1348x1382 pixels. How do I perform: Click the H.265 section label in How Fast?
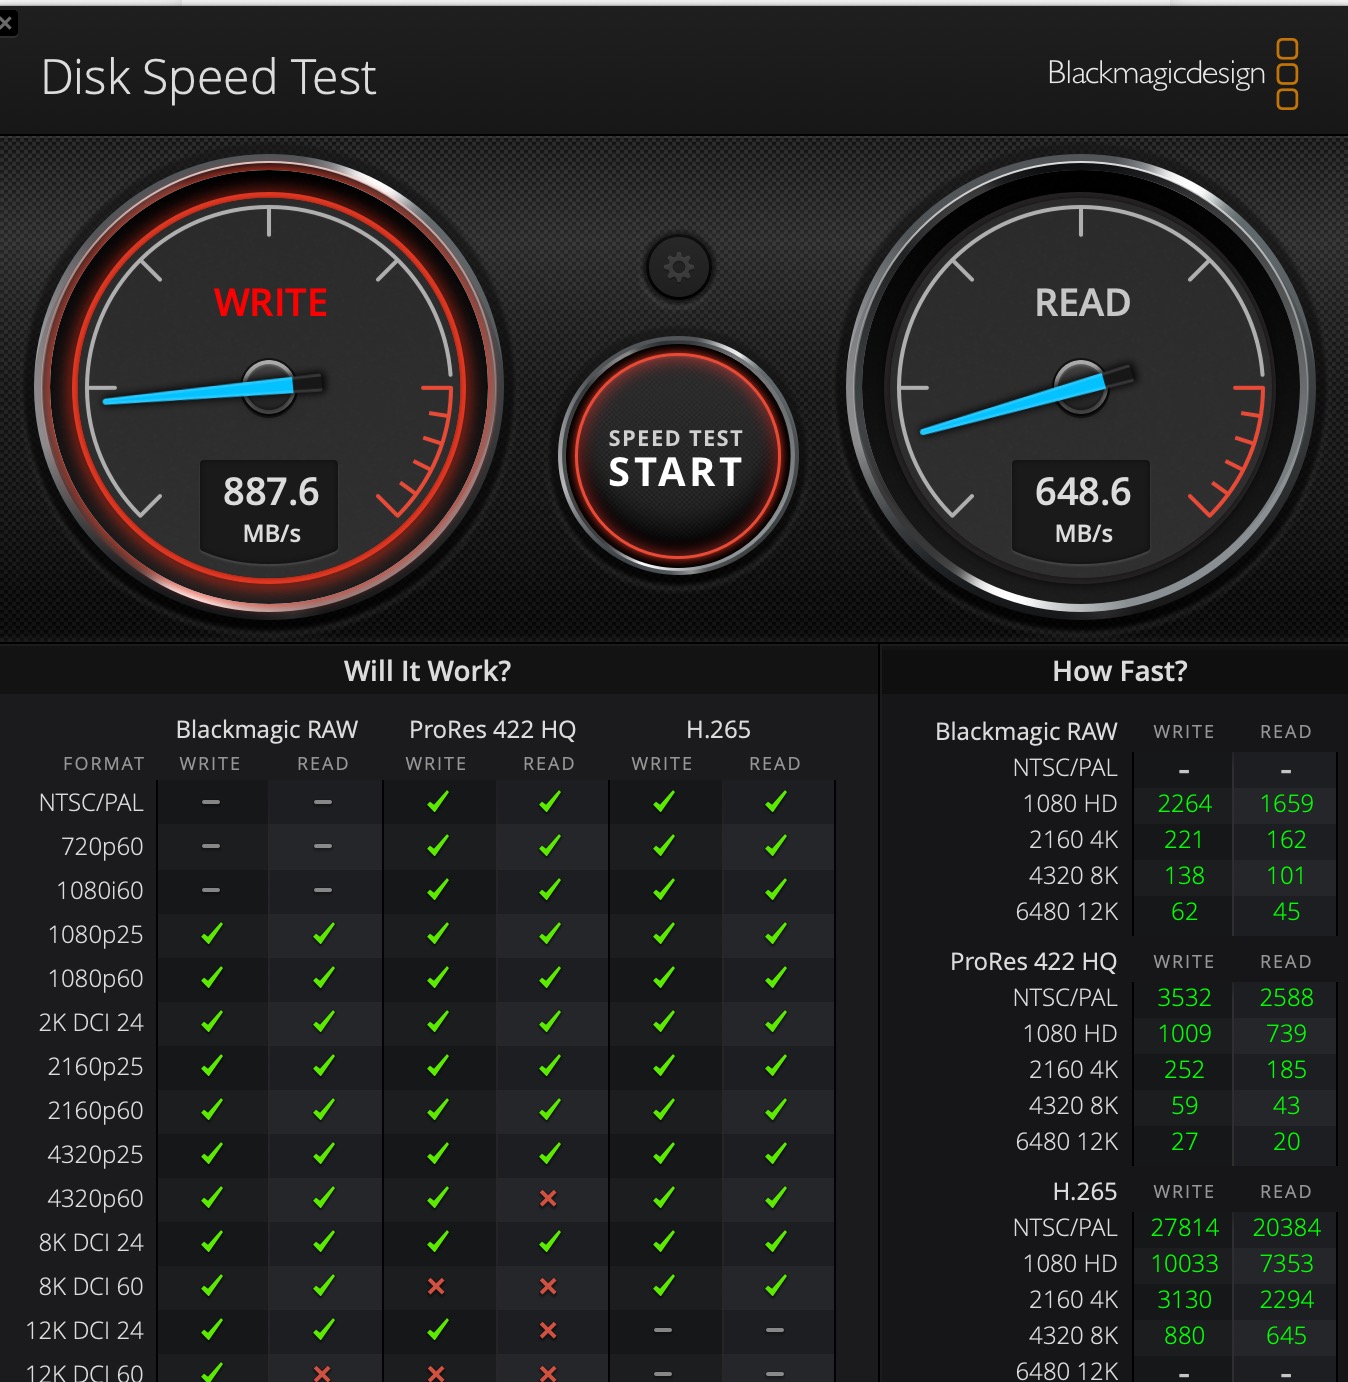pyautogui.click(x=1085, y=1192)
